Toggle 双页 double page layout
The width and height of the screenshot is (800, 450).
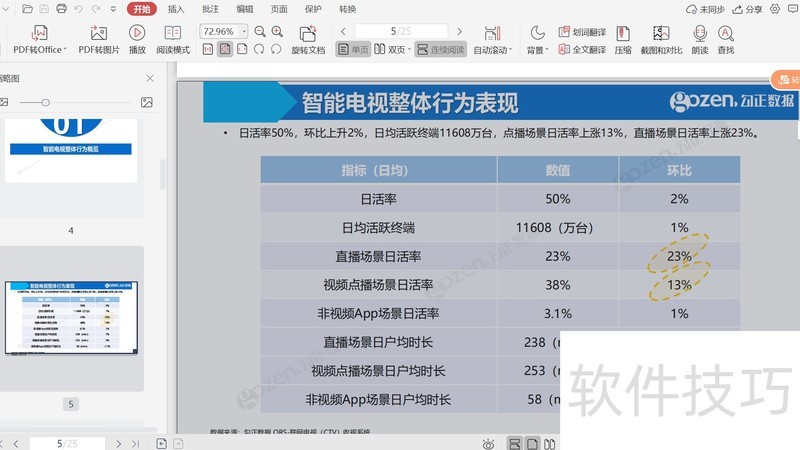coord(389,49)
